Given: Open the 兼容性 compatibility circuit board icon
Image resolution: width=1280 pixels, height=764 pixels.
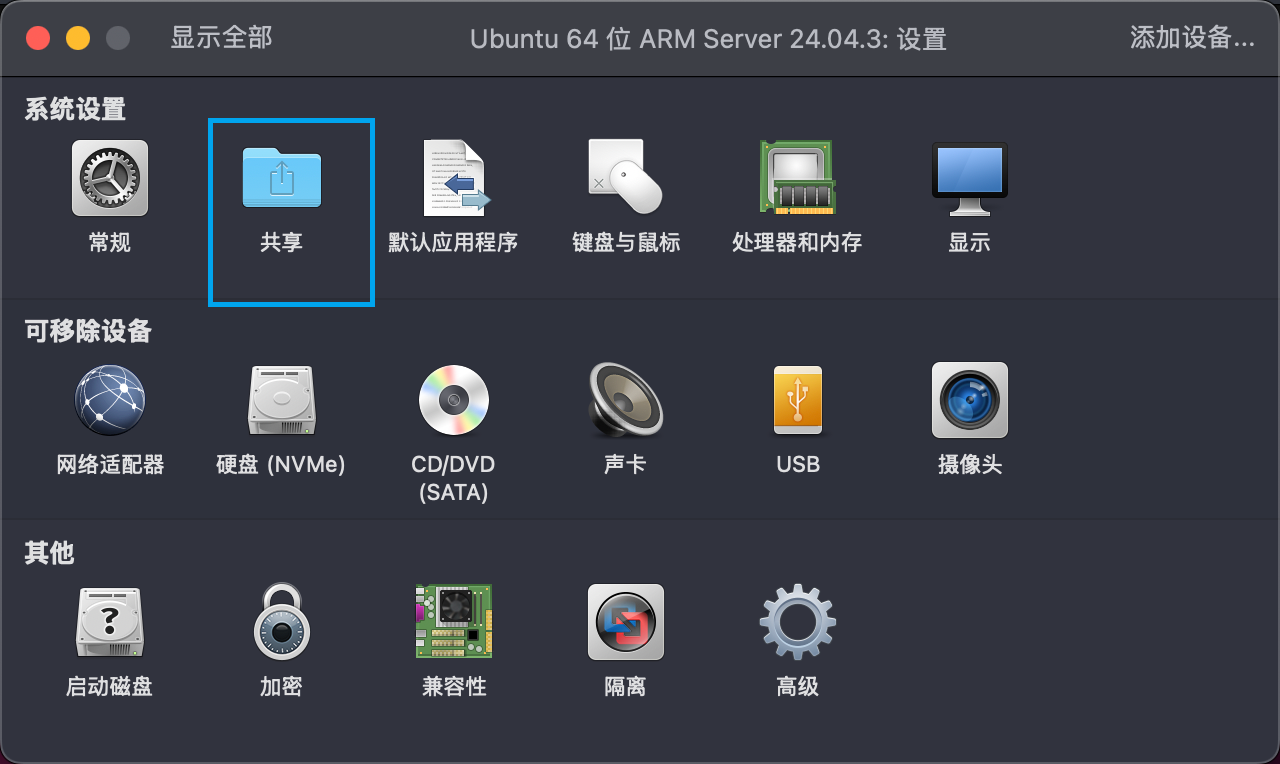Looking at the screenshot, I should (x=454, y=622).
